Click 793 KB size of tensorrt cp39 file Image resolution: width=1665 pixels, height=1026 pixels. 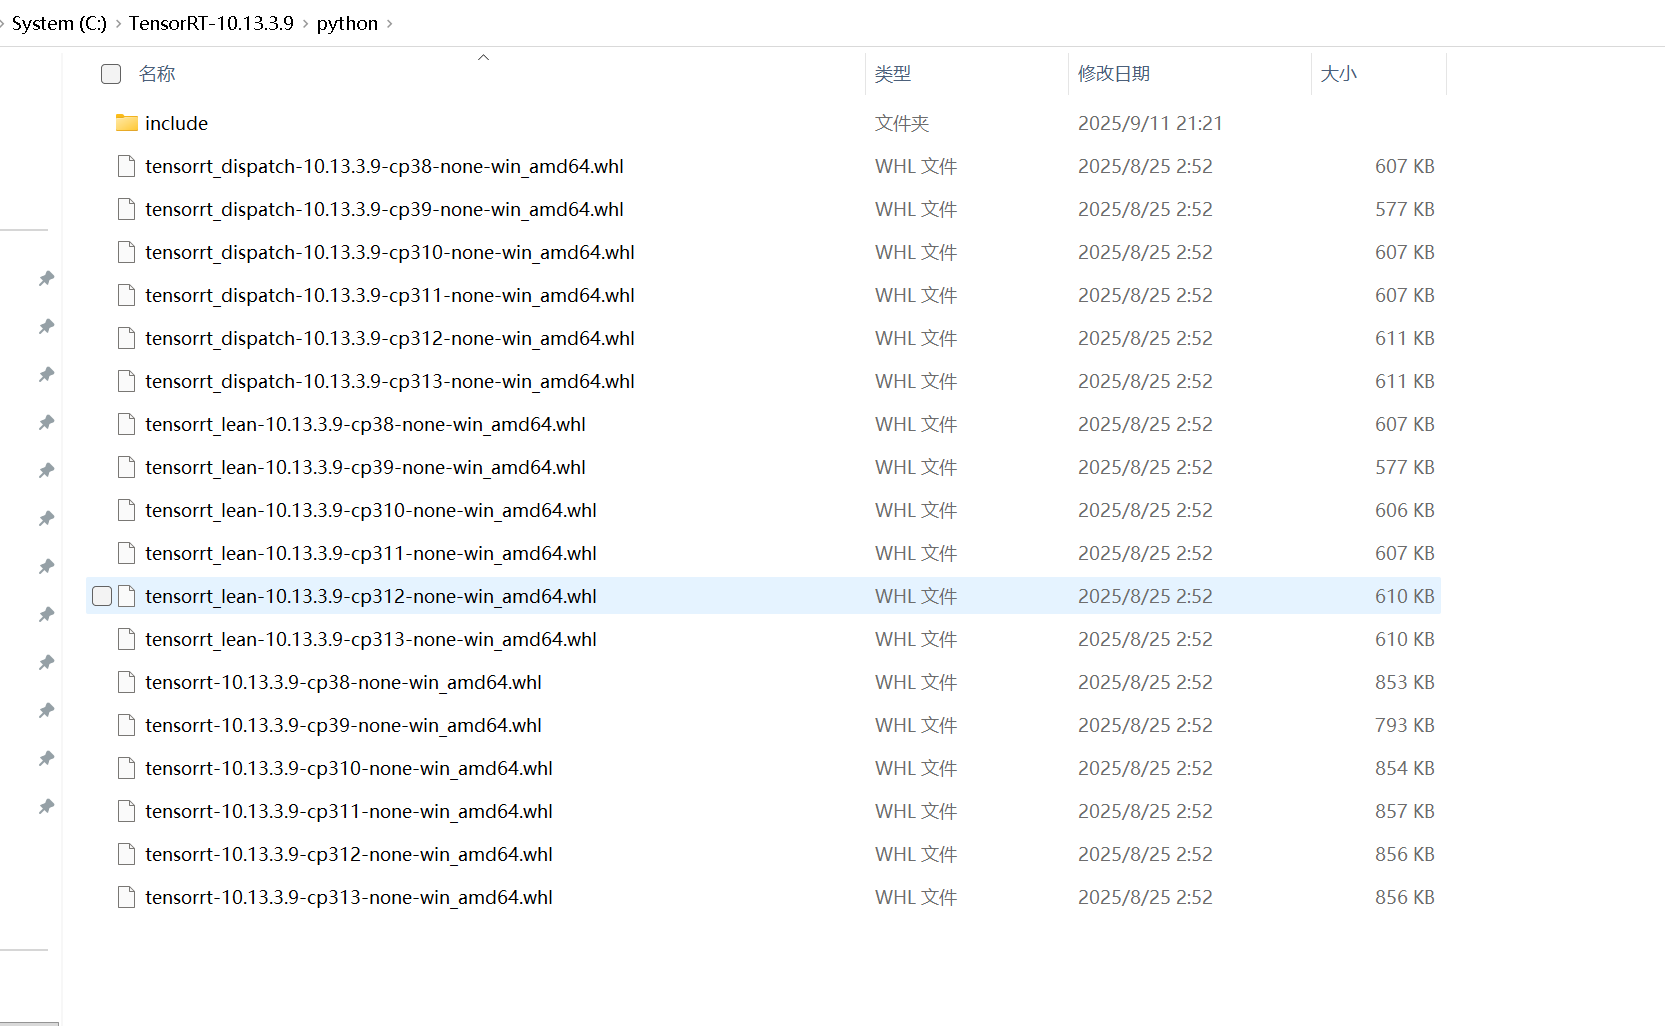pyautogui.click(x=1404, y=725)
